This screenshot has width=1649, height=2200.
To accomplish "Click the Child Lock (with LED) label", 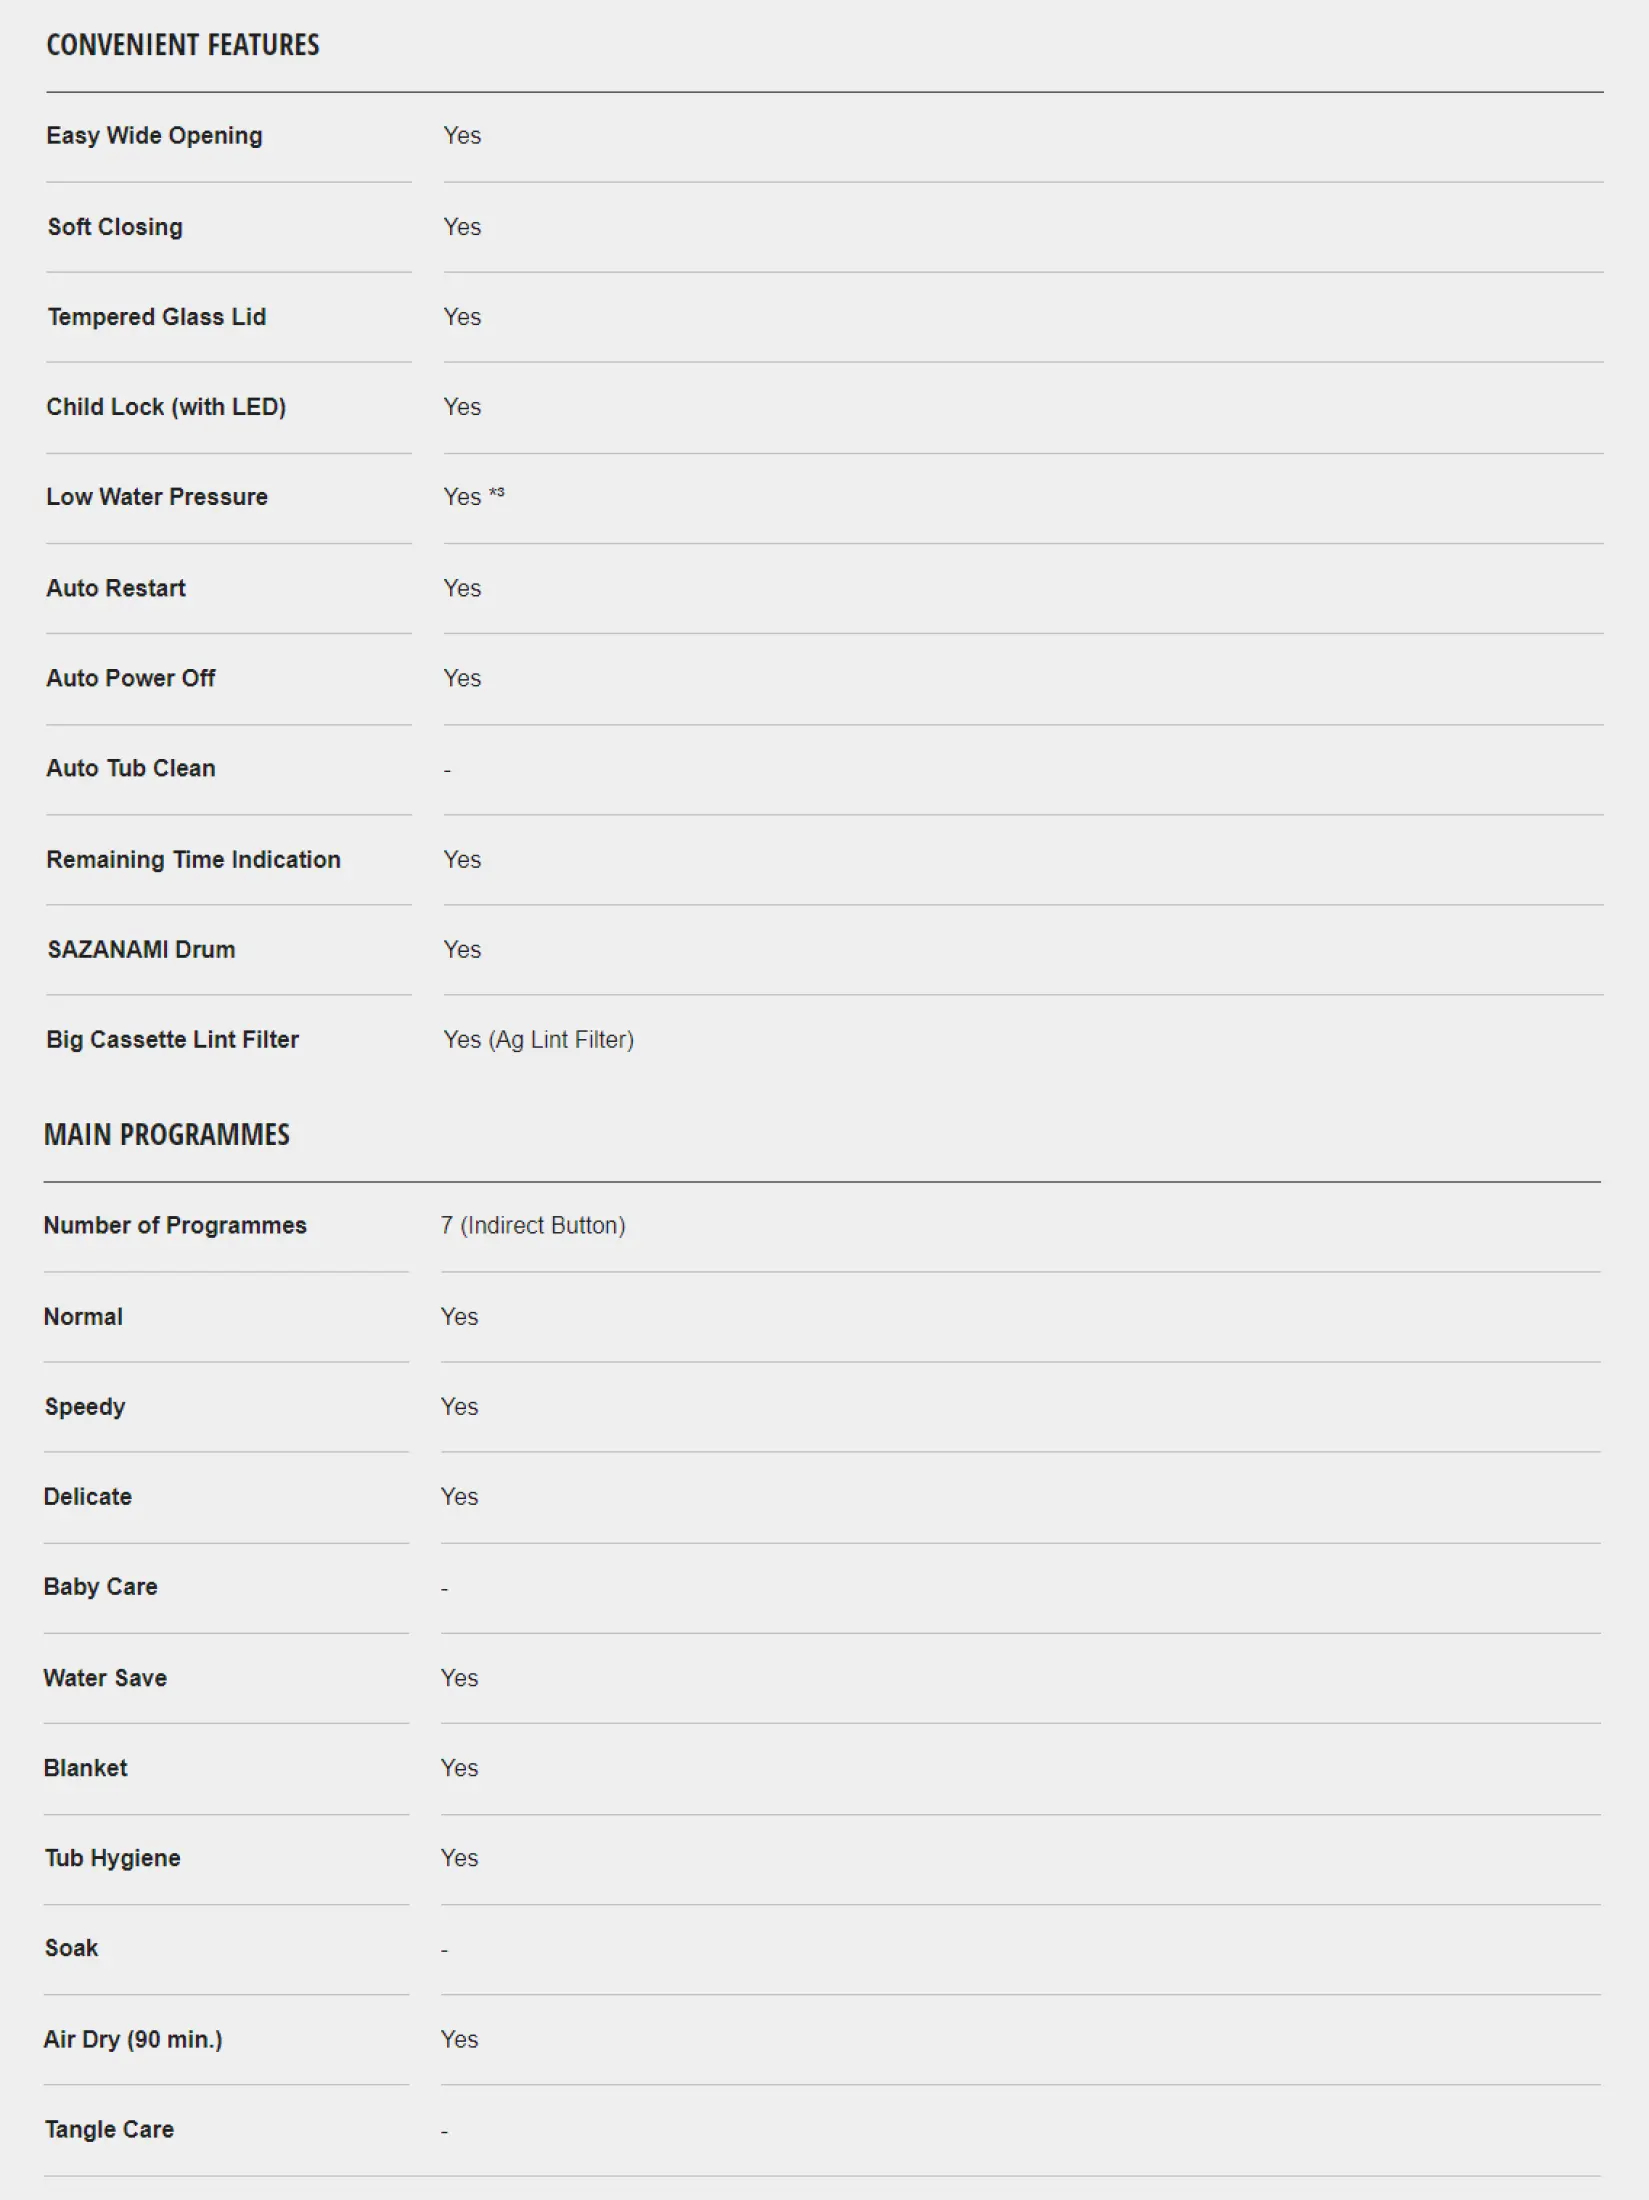I will (x=166, y=407).
